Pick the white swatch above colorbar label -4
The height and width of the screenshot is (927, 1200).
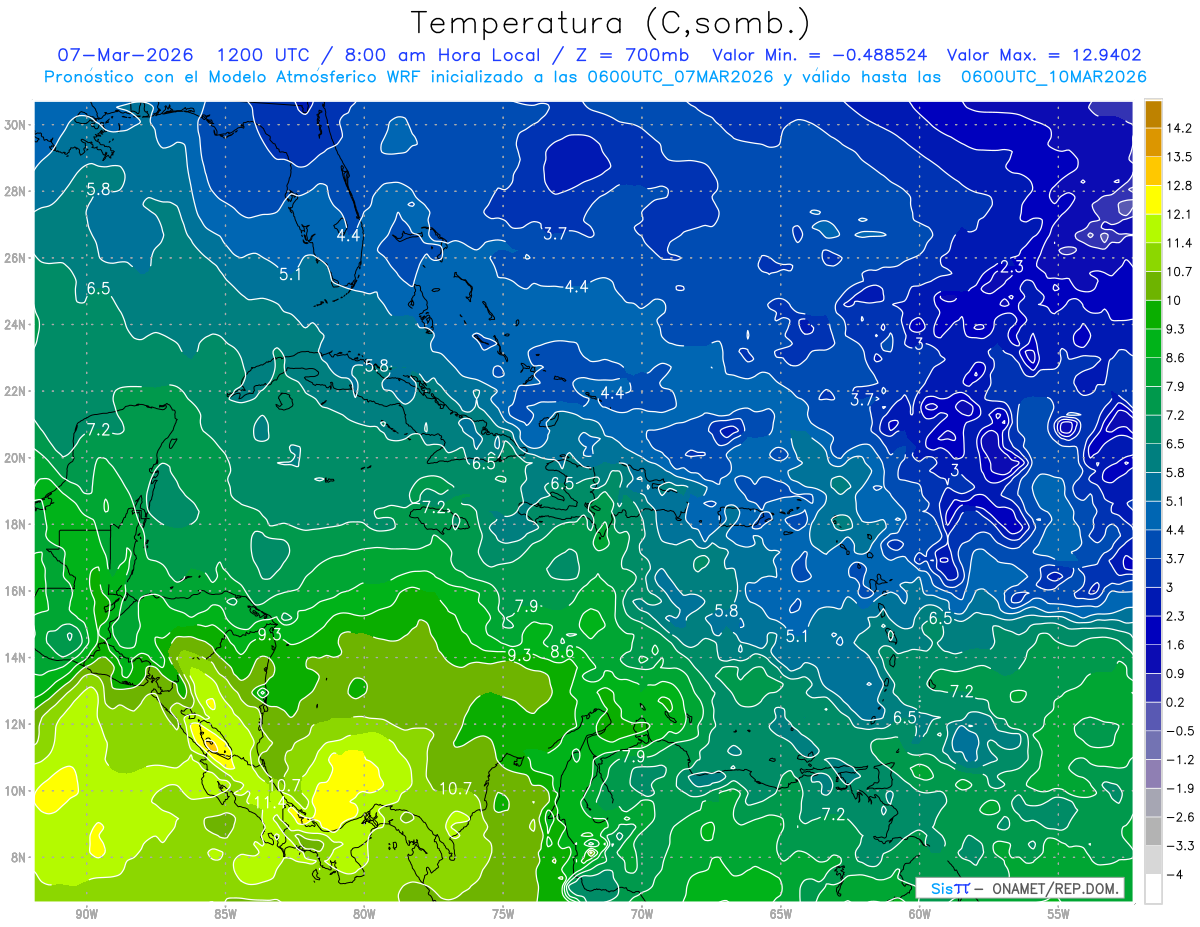click(x=1153, y=888)
